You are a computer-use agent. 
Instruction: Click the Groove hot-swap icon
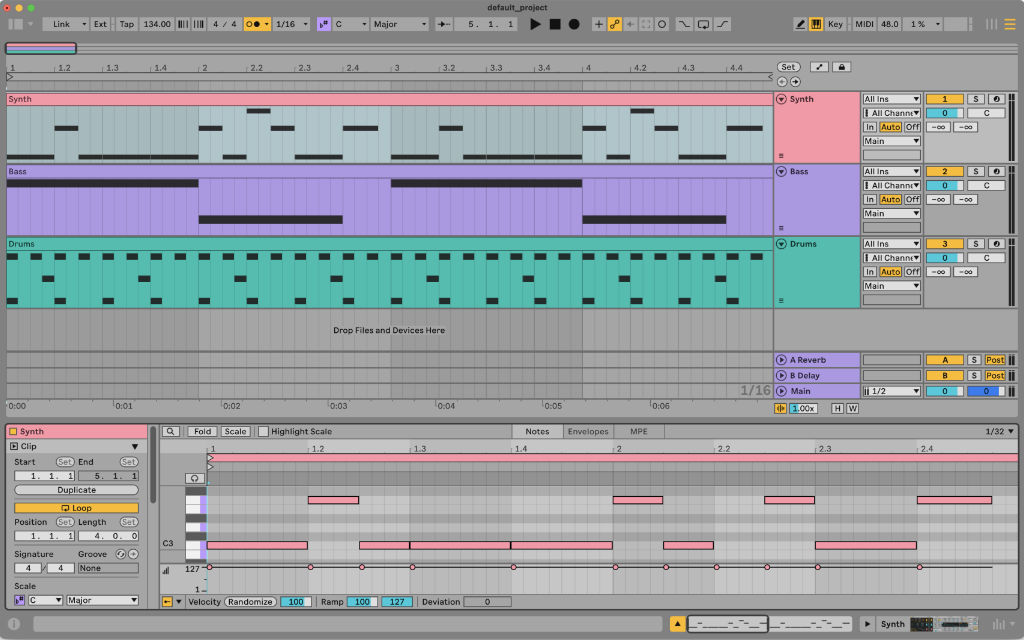point(121,554)
